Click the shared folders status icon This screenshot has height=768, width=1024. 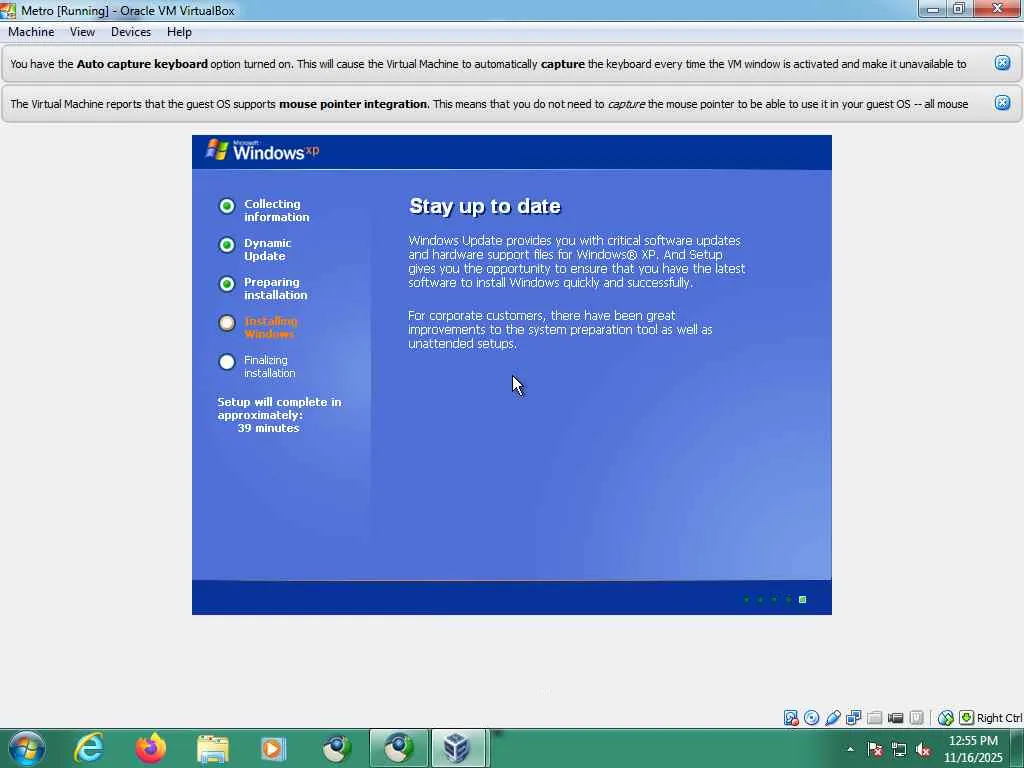(874, 718)
